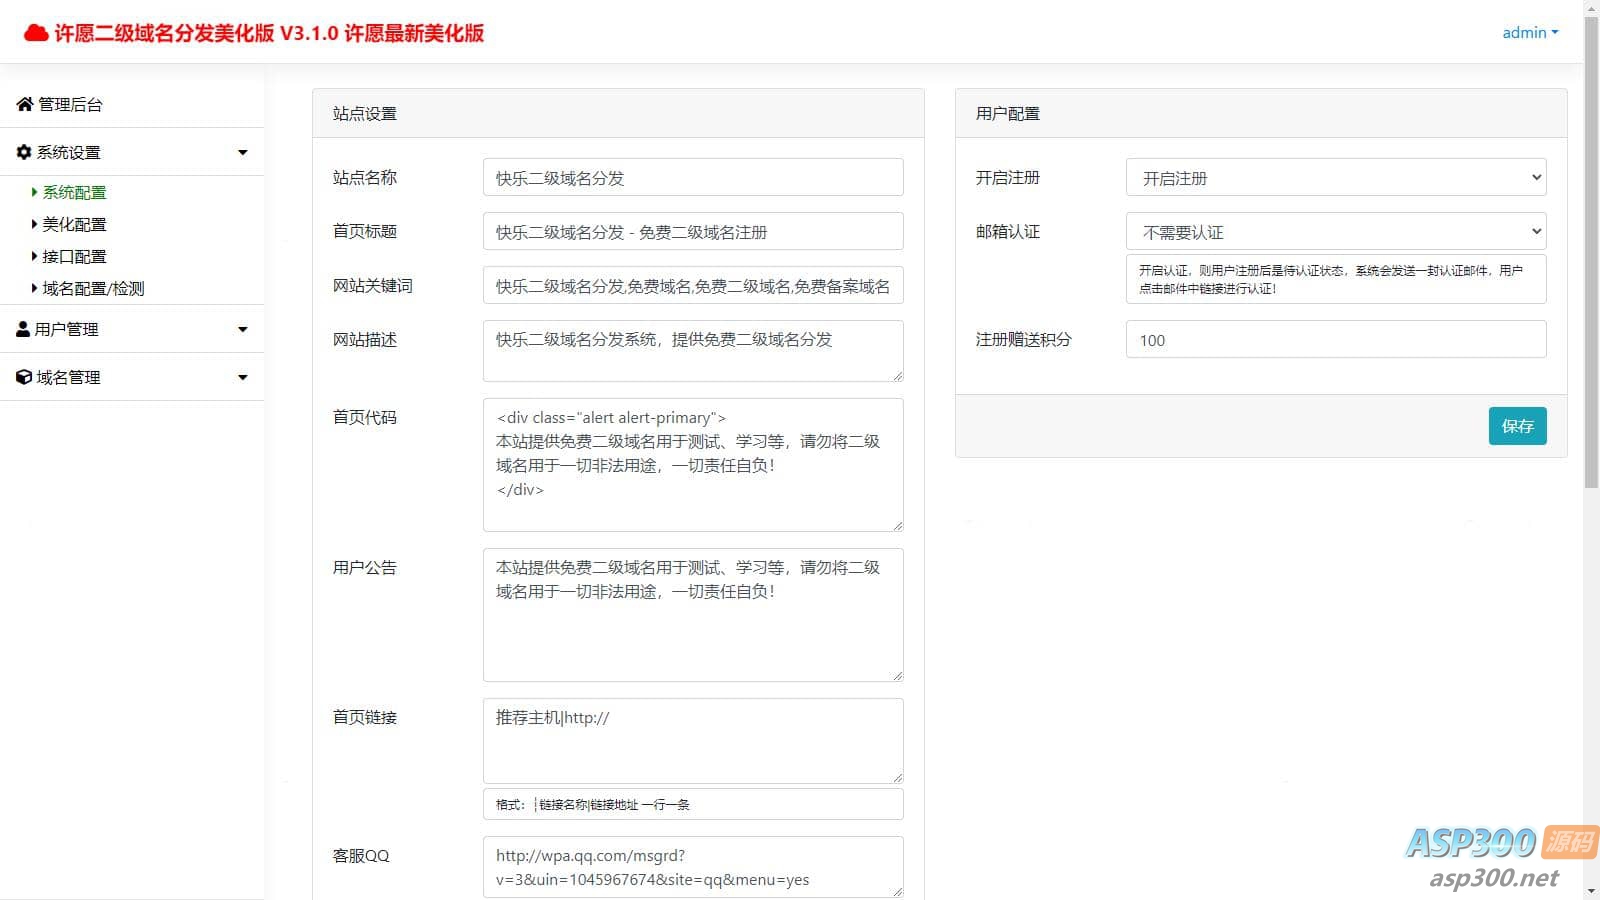Open 系统配置 in the sidebar

pyautogui.click(x=74, y=192)
